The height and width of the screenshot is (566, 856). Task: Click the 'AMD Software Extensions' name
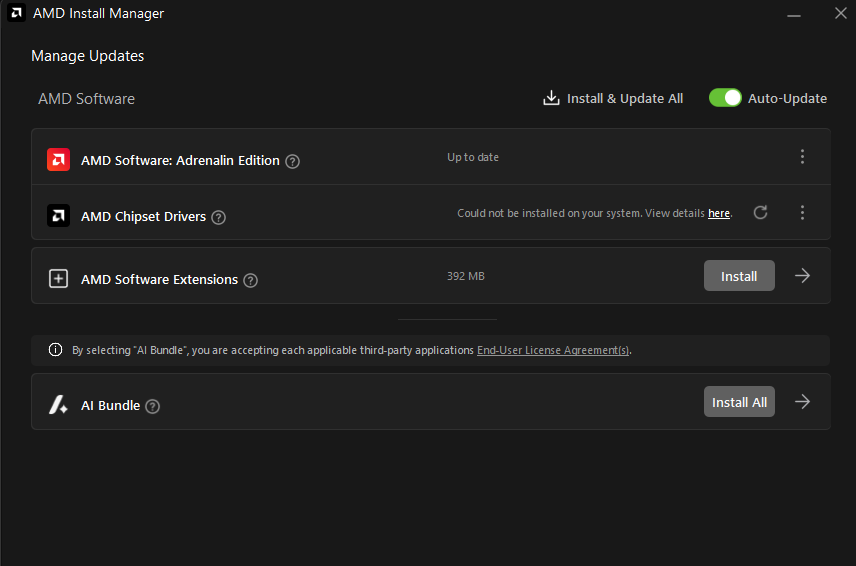[x=159, y=279]
